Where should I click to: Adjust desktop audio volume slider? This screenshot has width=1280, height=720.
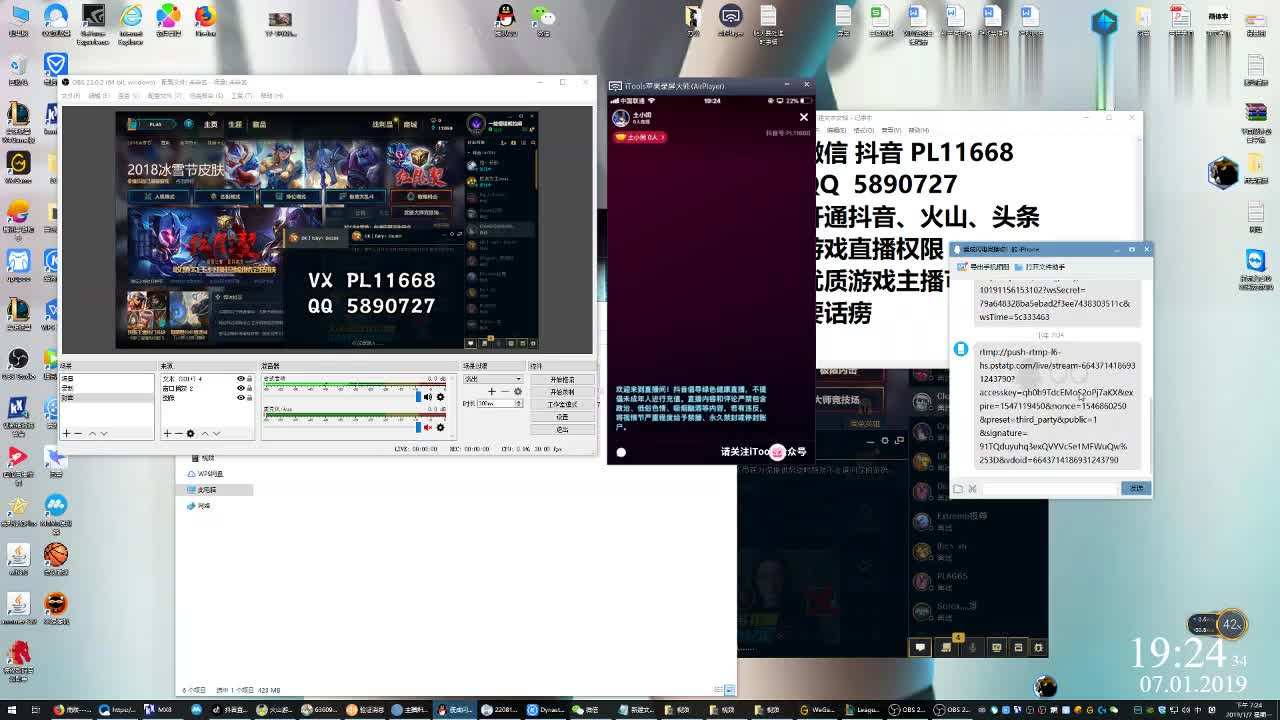tap(418, 397)
